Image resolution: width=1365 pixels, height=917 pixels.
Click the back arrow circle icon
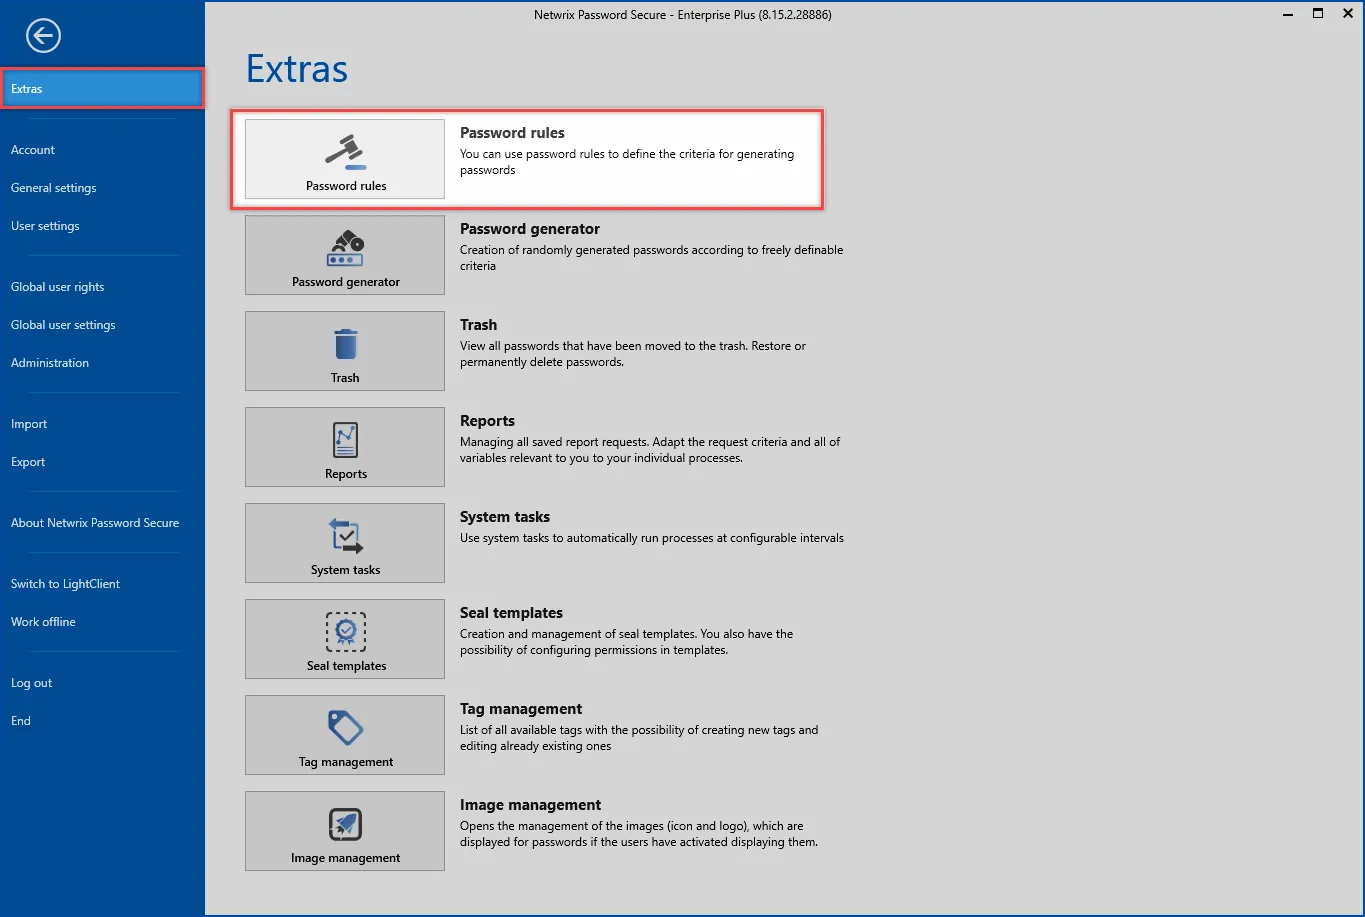click(43, 37)
